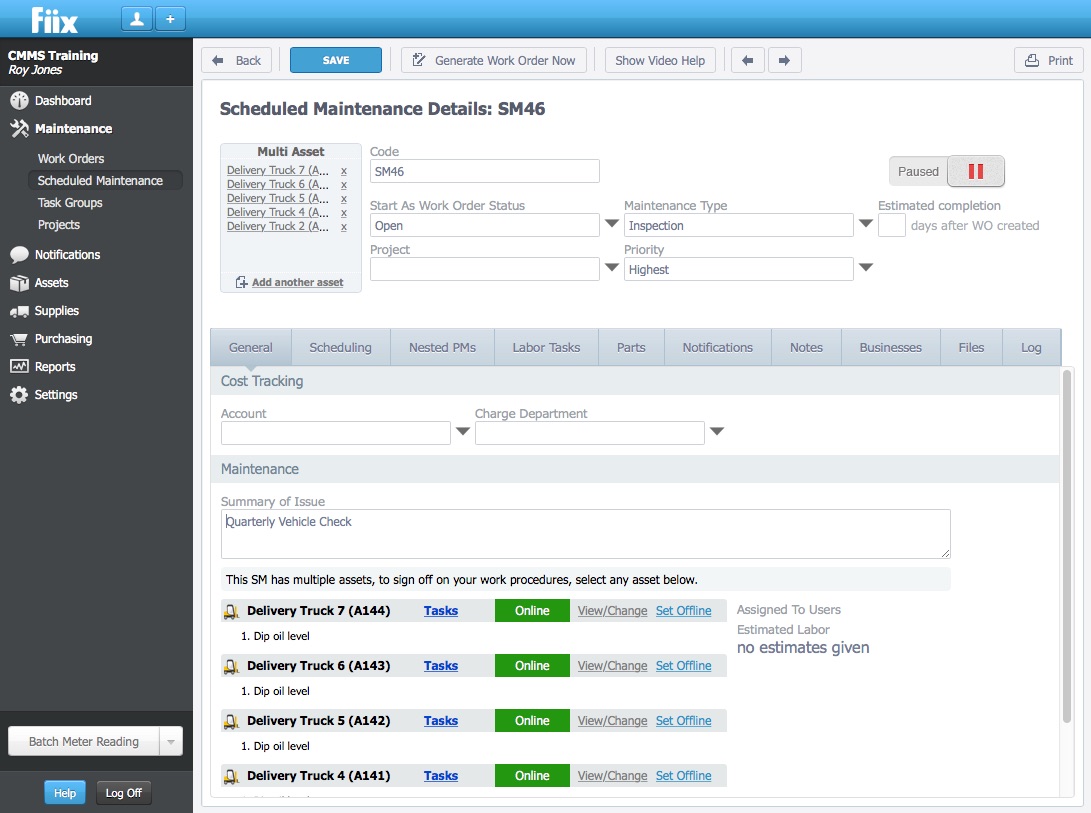This screenshot has width=1091, height=813.
Task: Click the Back button
Action: click(236, 61)
